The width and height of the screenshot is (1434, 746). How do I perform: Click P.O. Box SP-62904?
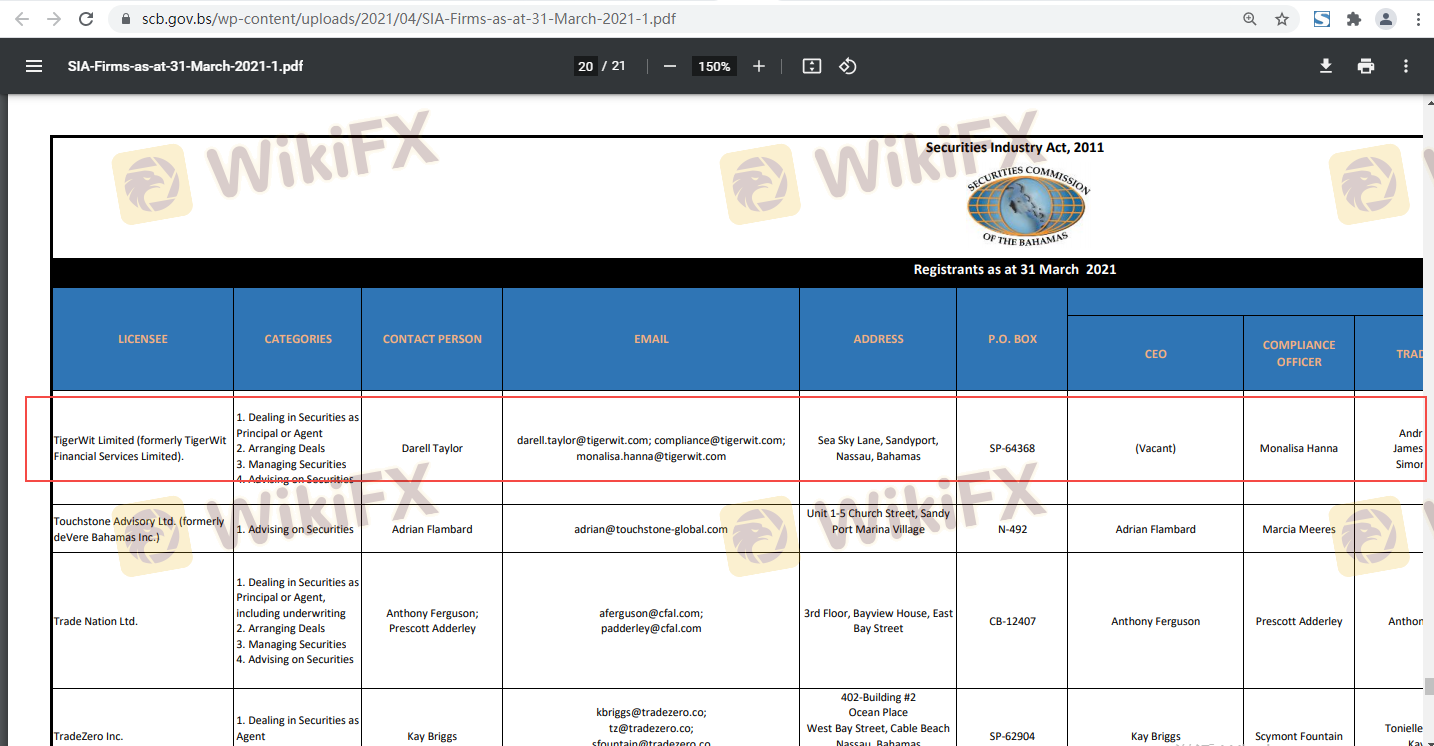(x=1012, y=736)
